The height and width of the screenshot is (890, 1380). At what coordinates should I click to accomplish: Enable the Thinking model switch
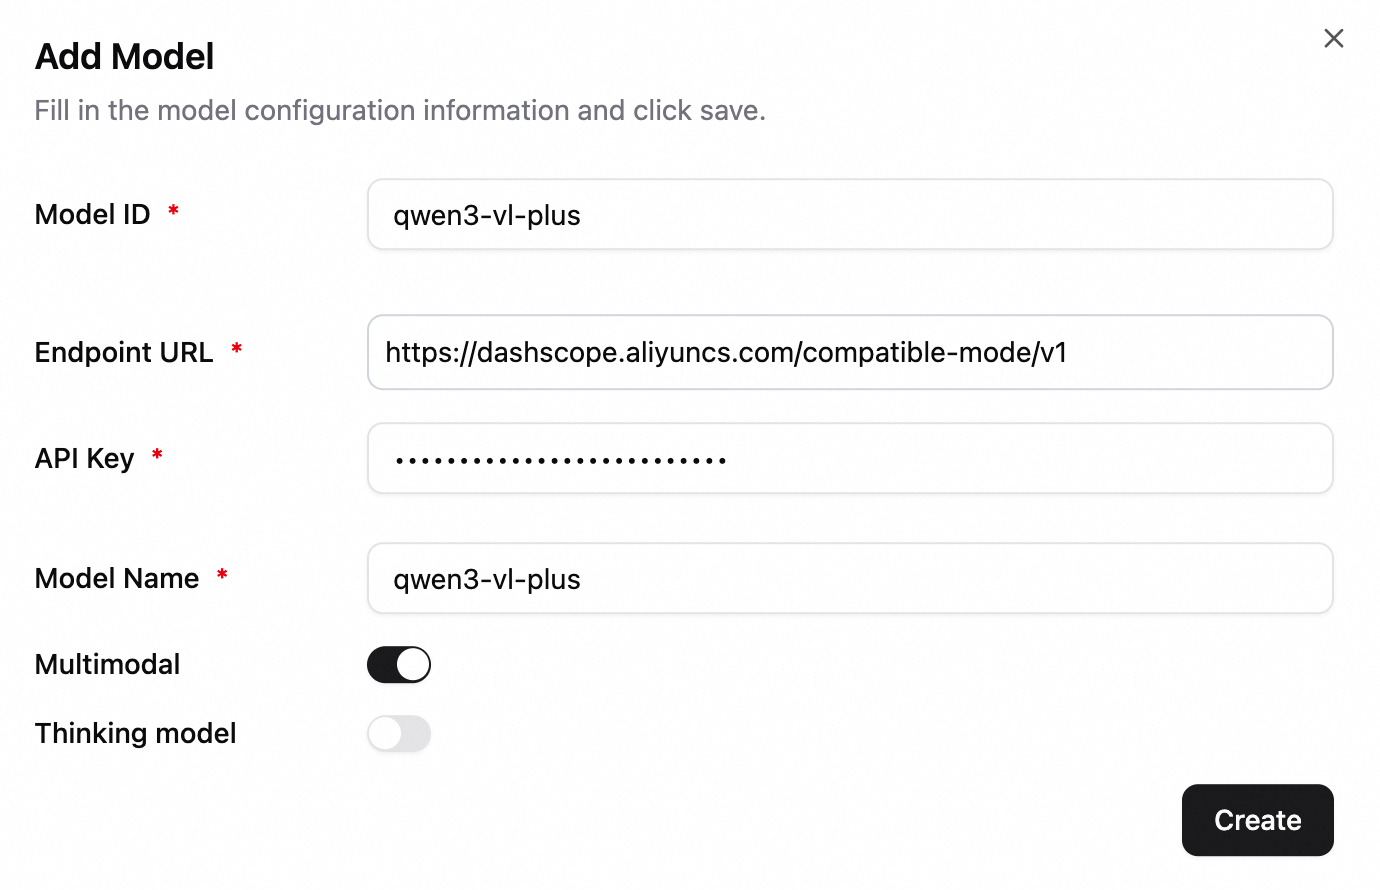tap(399, 734)
